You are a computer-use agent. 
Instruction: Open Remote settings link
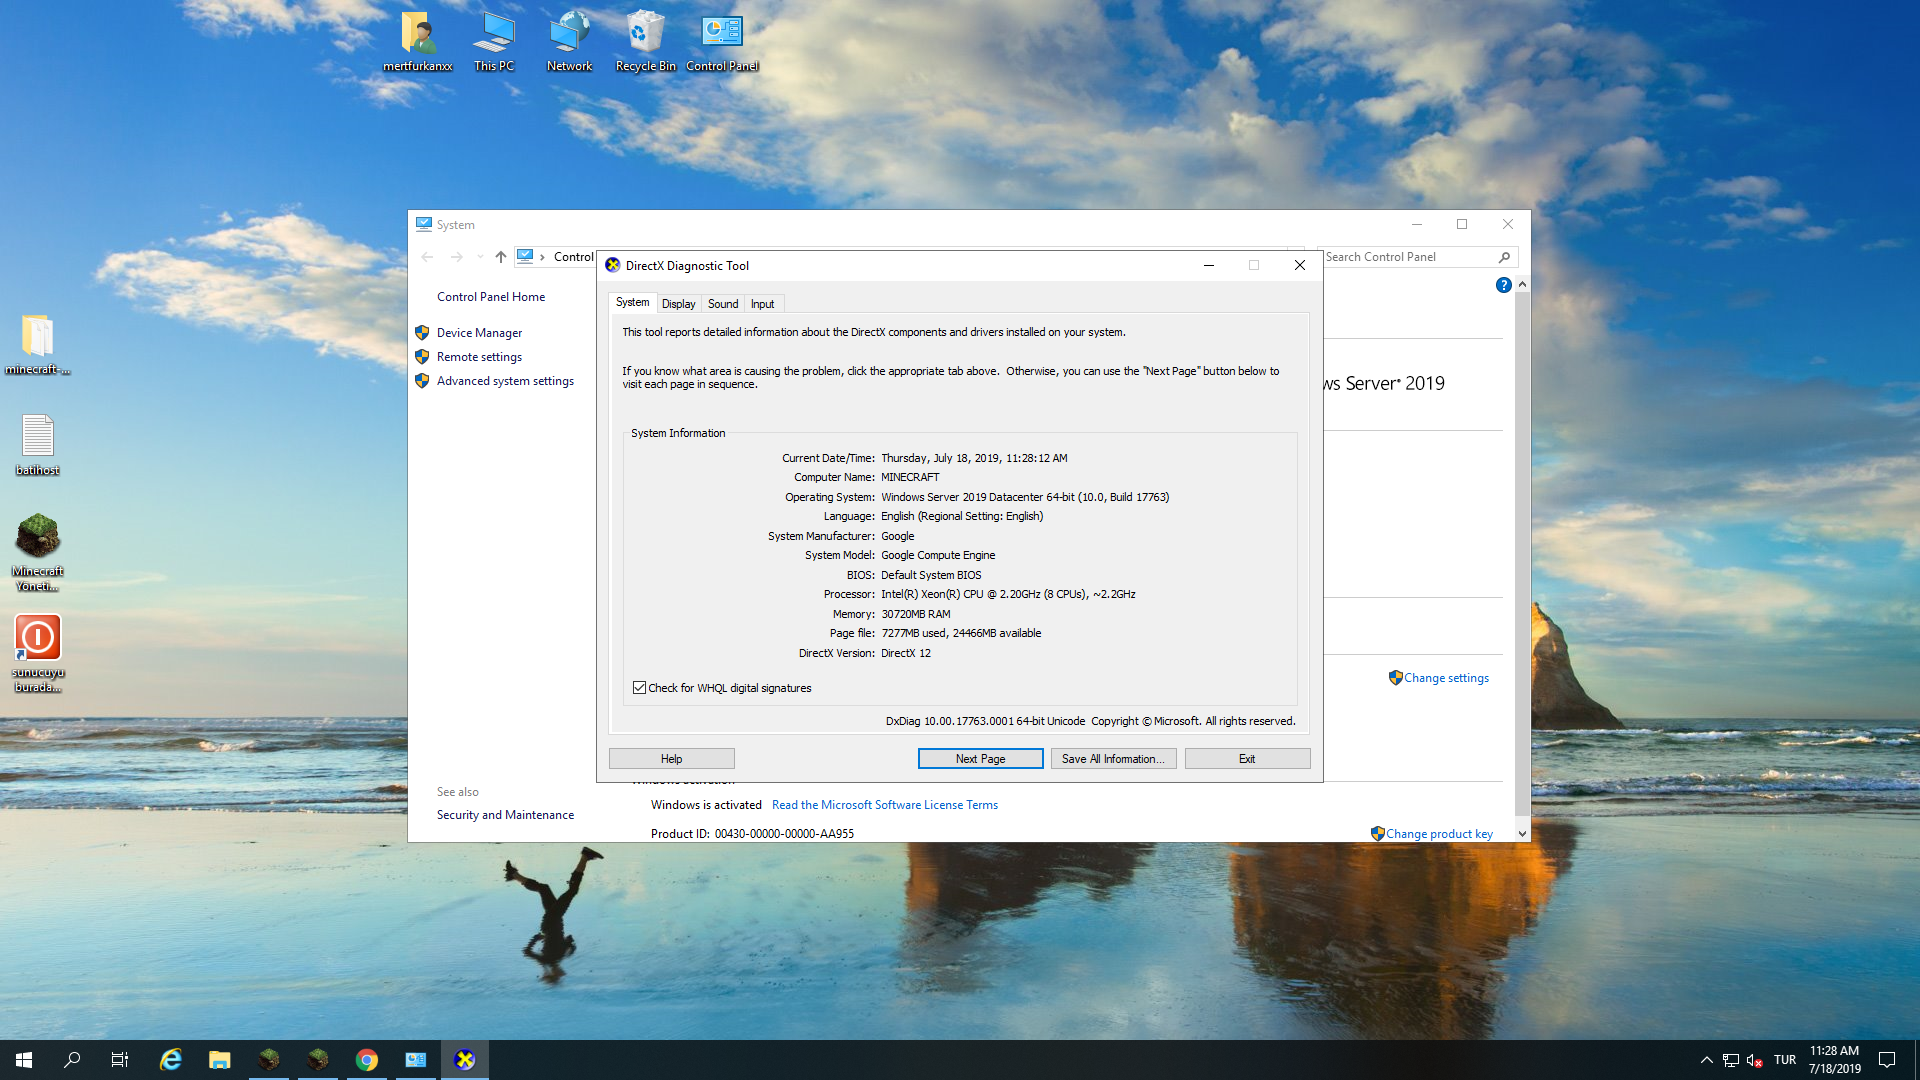pos(479,357)
